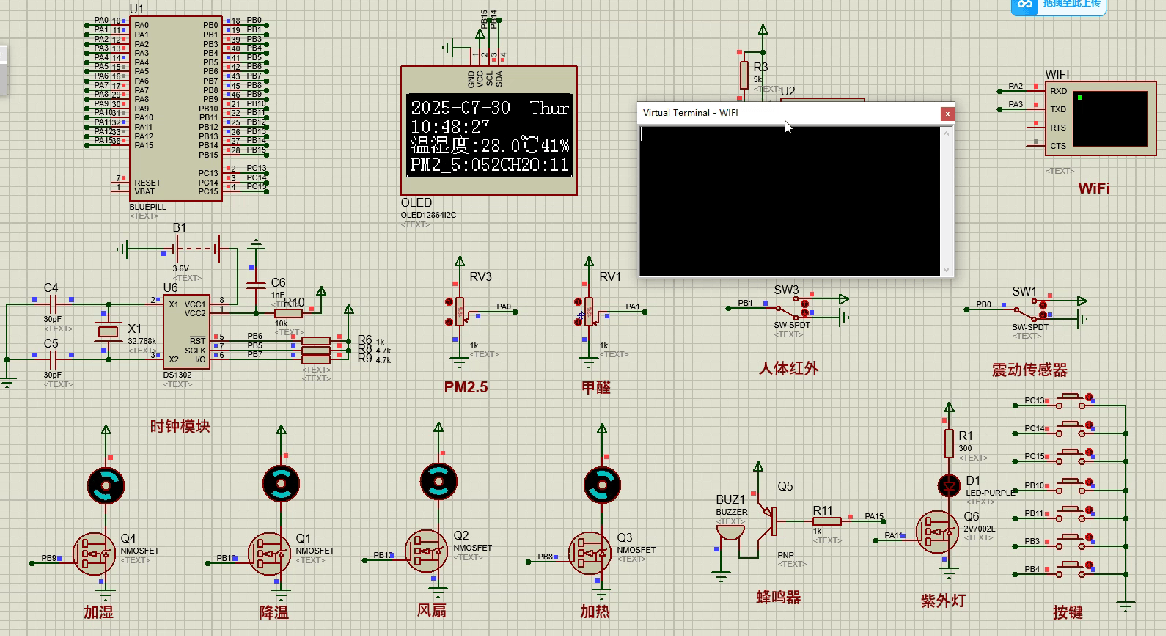Click the OLED display screen
The image size is (1166, 636).
click(490, 136)
